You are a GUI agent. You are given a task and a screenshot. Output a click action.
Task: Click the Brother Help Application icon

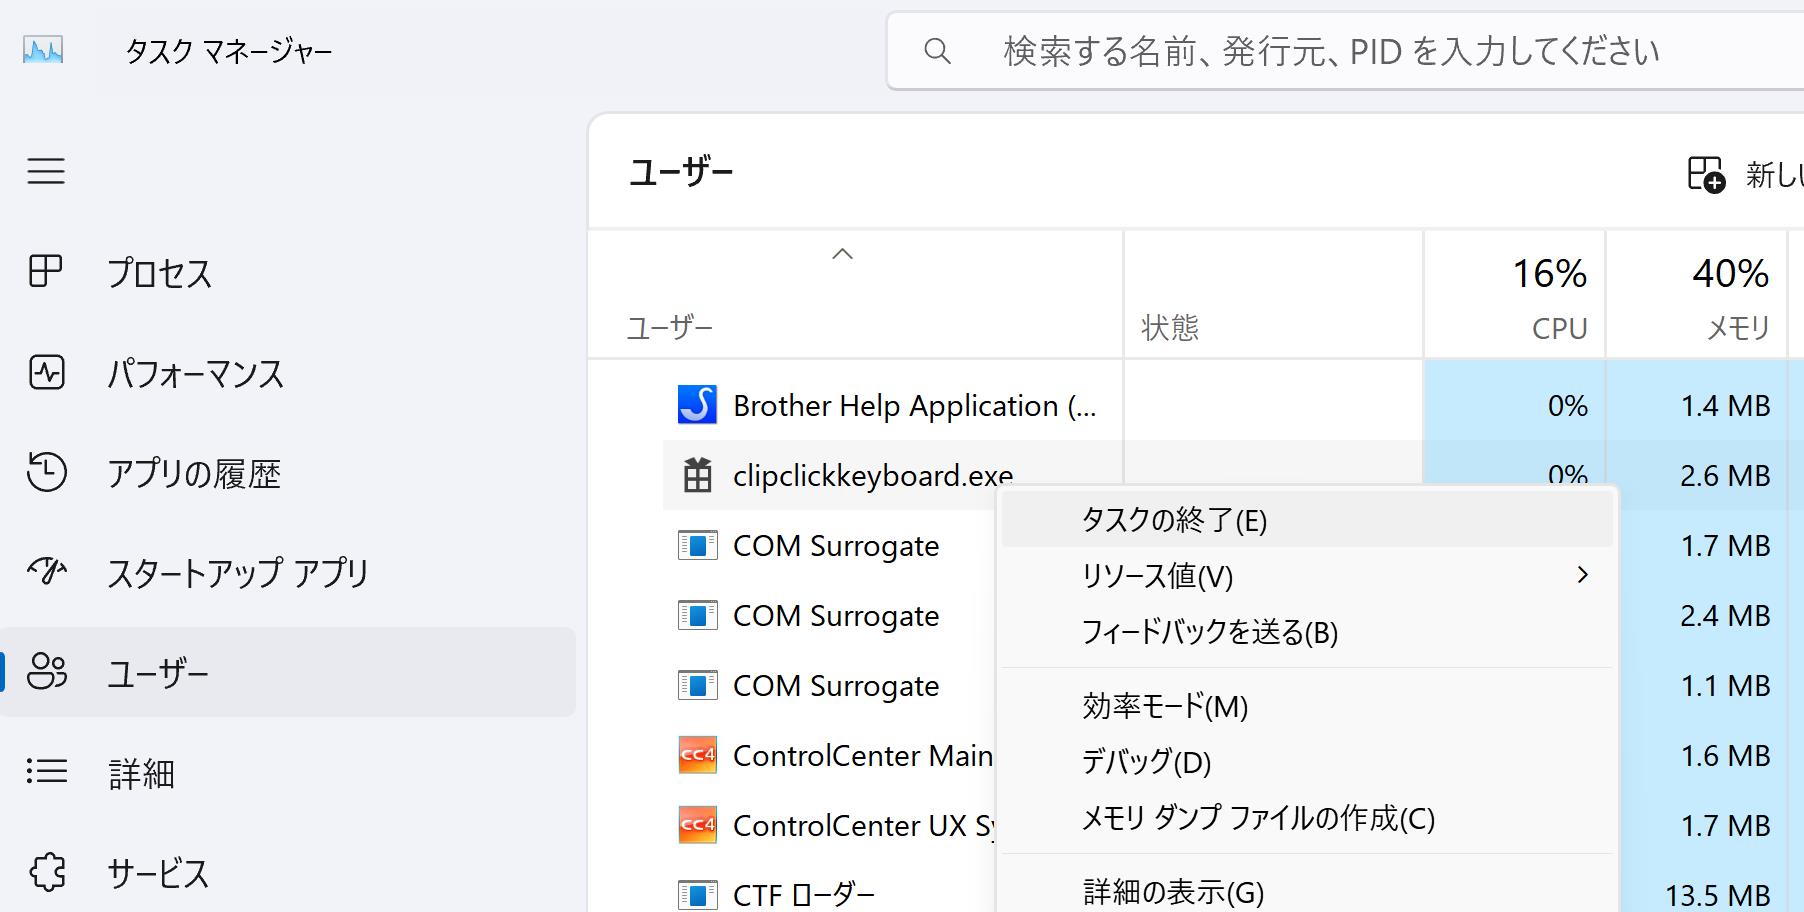click(x=697, y=405)
